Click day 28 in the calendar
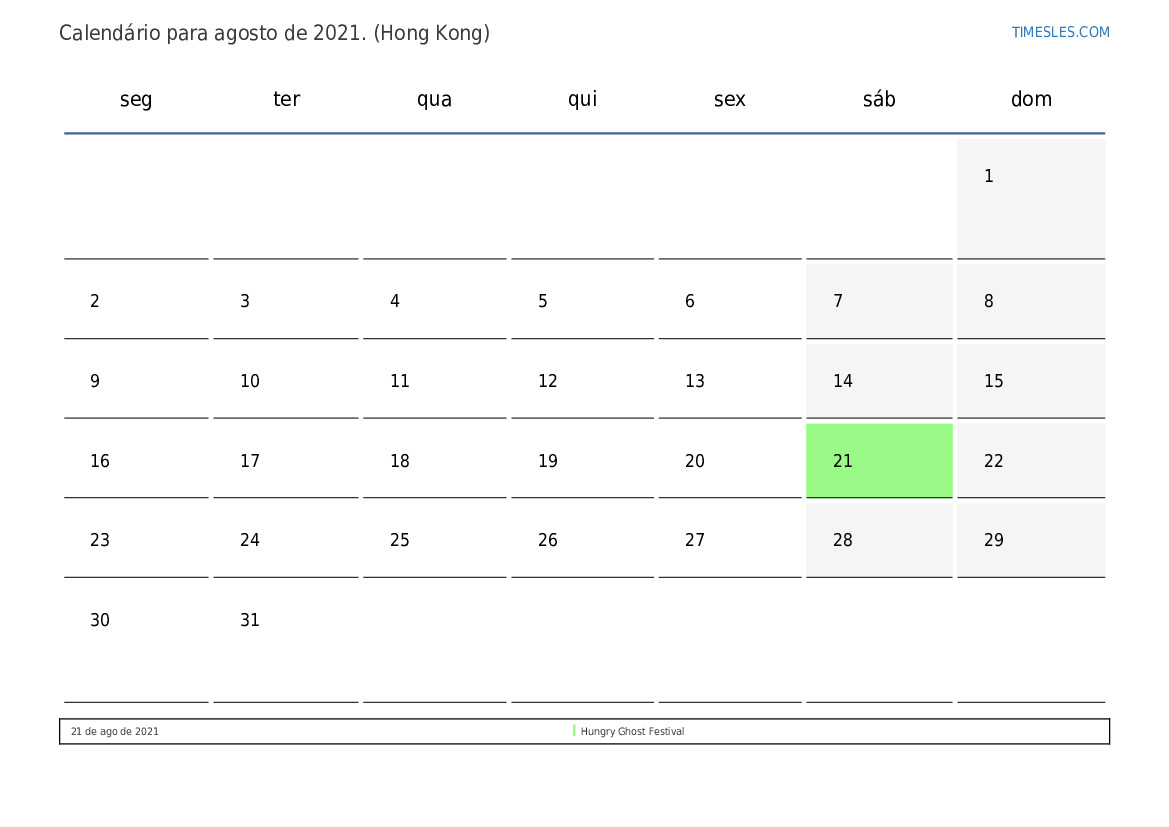 [879, 541]
